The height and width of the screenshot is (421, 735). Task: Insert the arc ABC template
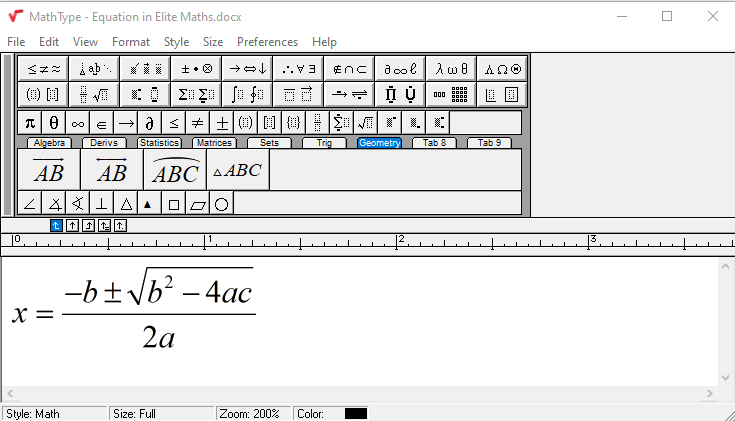pyautogui.click(x=175, y=170)
